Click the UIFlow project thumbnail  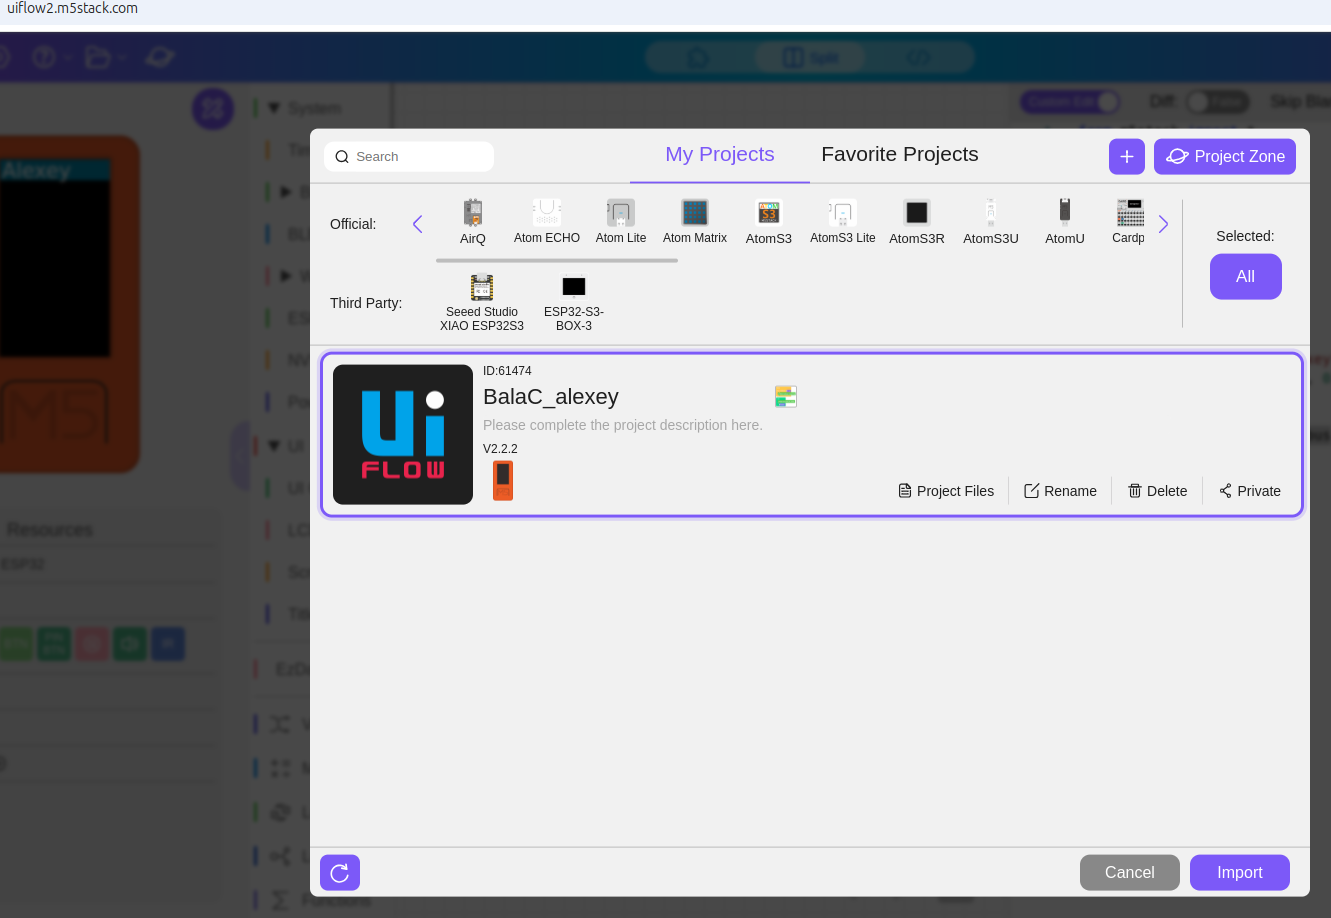click(x=403, y=435)
